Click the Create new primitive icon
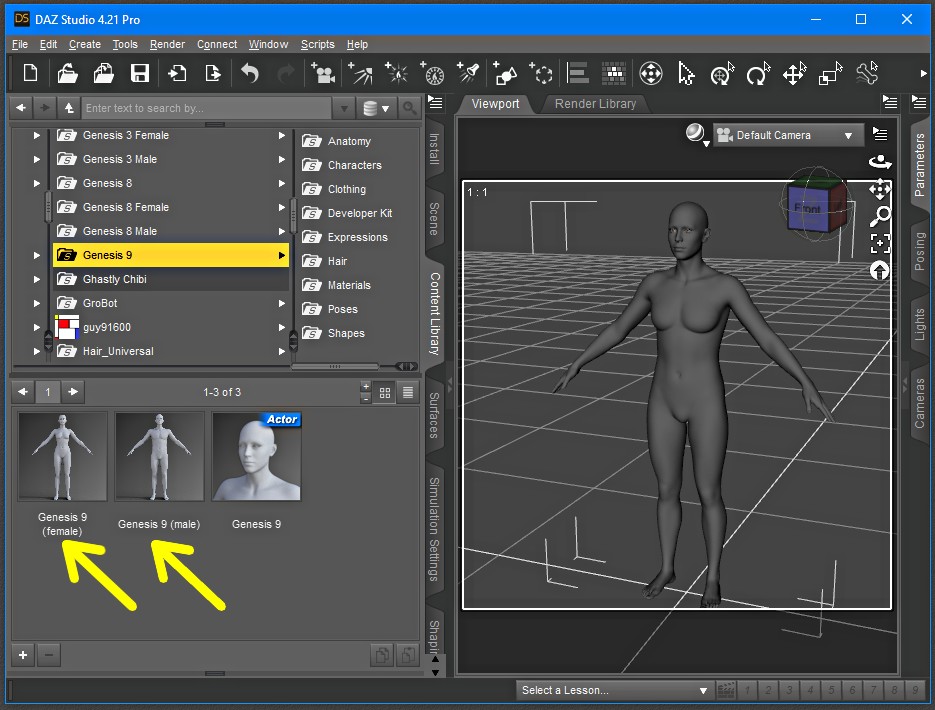 point(505,73)
